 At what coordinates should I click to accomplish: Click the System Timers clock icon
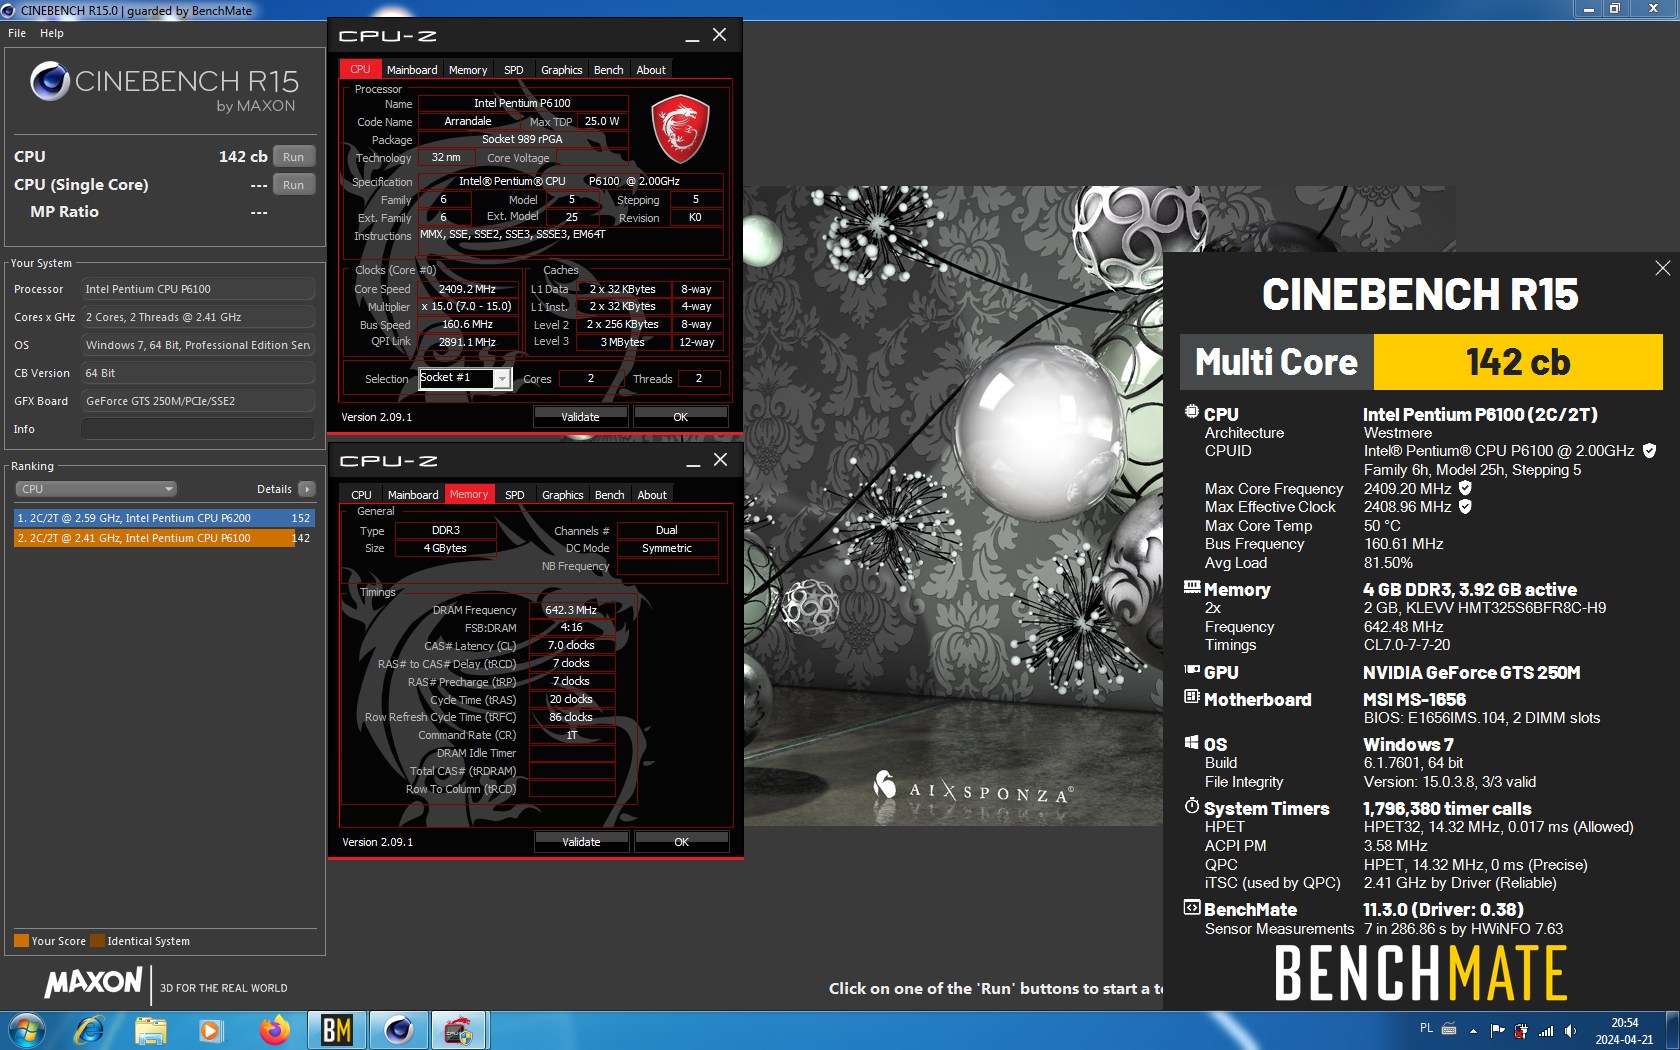coord(1192,806)
